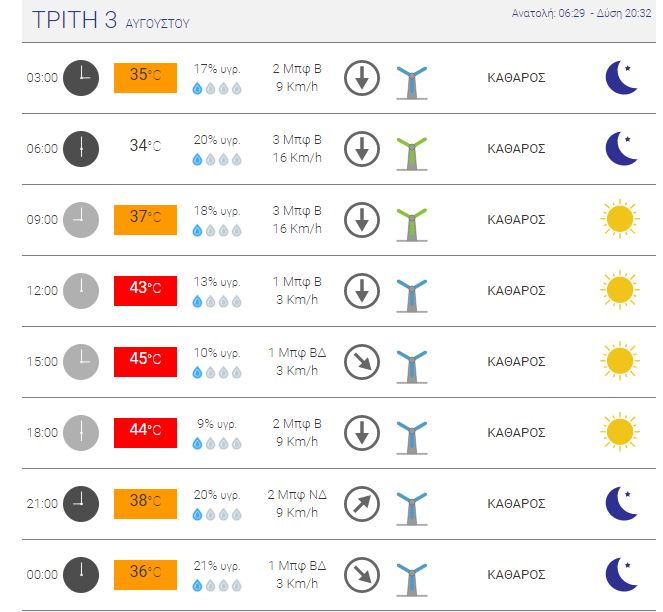Click the red 44°C temperature badge

tap(145, 432)
